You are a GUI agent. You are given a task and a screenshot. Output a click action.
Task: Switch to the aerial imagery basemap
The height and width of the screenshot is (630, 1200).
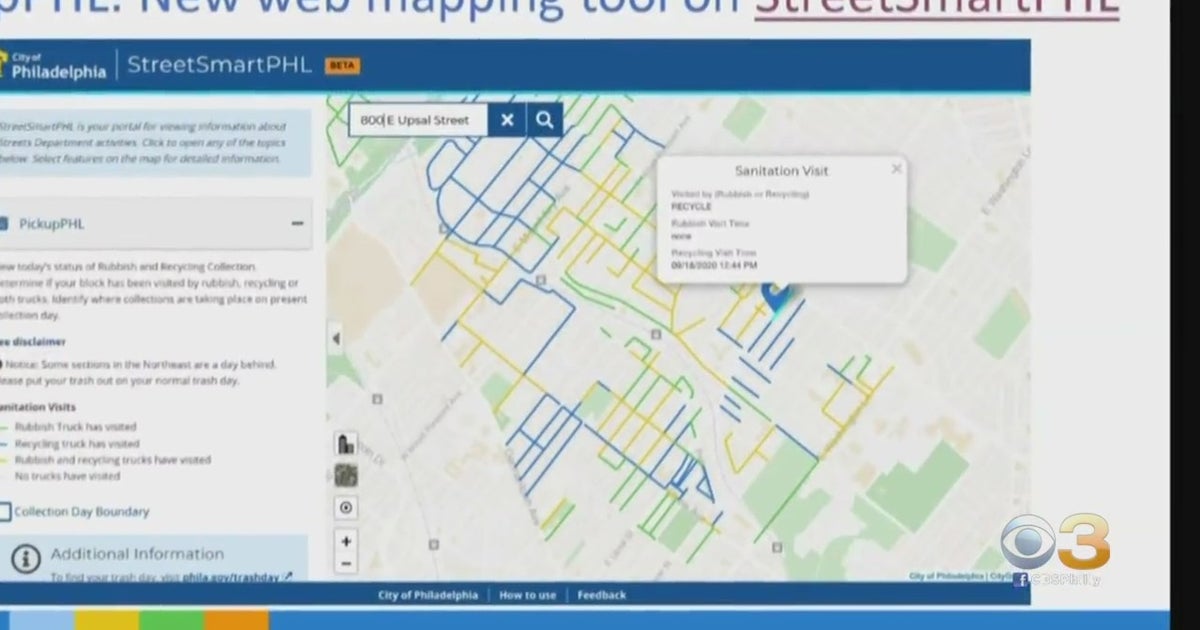click(x=346, y=476)
